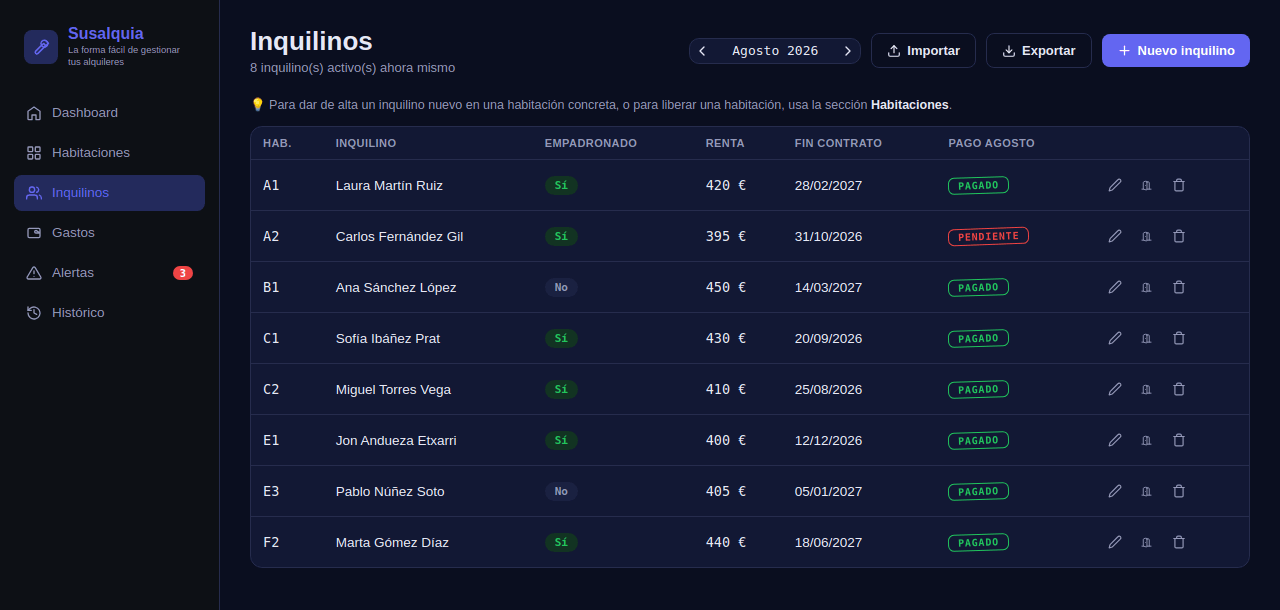The image size is (1280, 610).
Task: Delete Marta Gómez Díaz with the trash icon
Action: [x=1179, y=542]
